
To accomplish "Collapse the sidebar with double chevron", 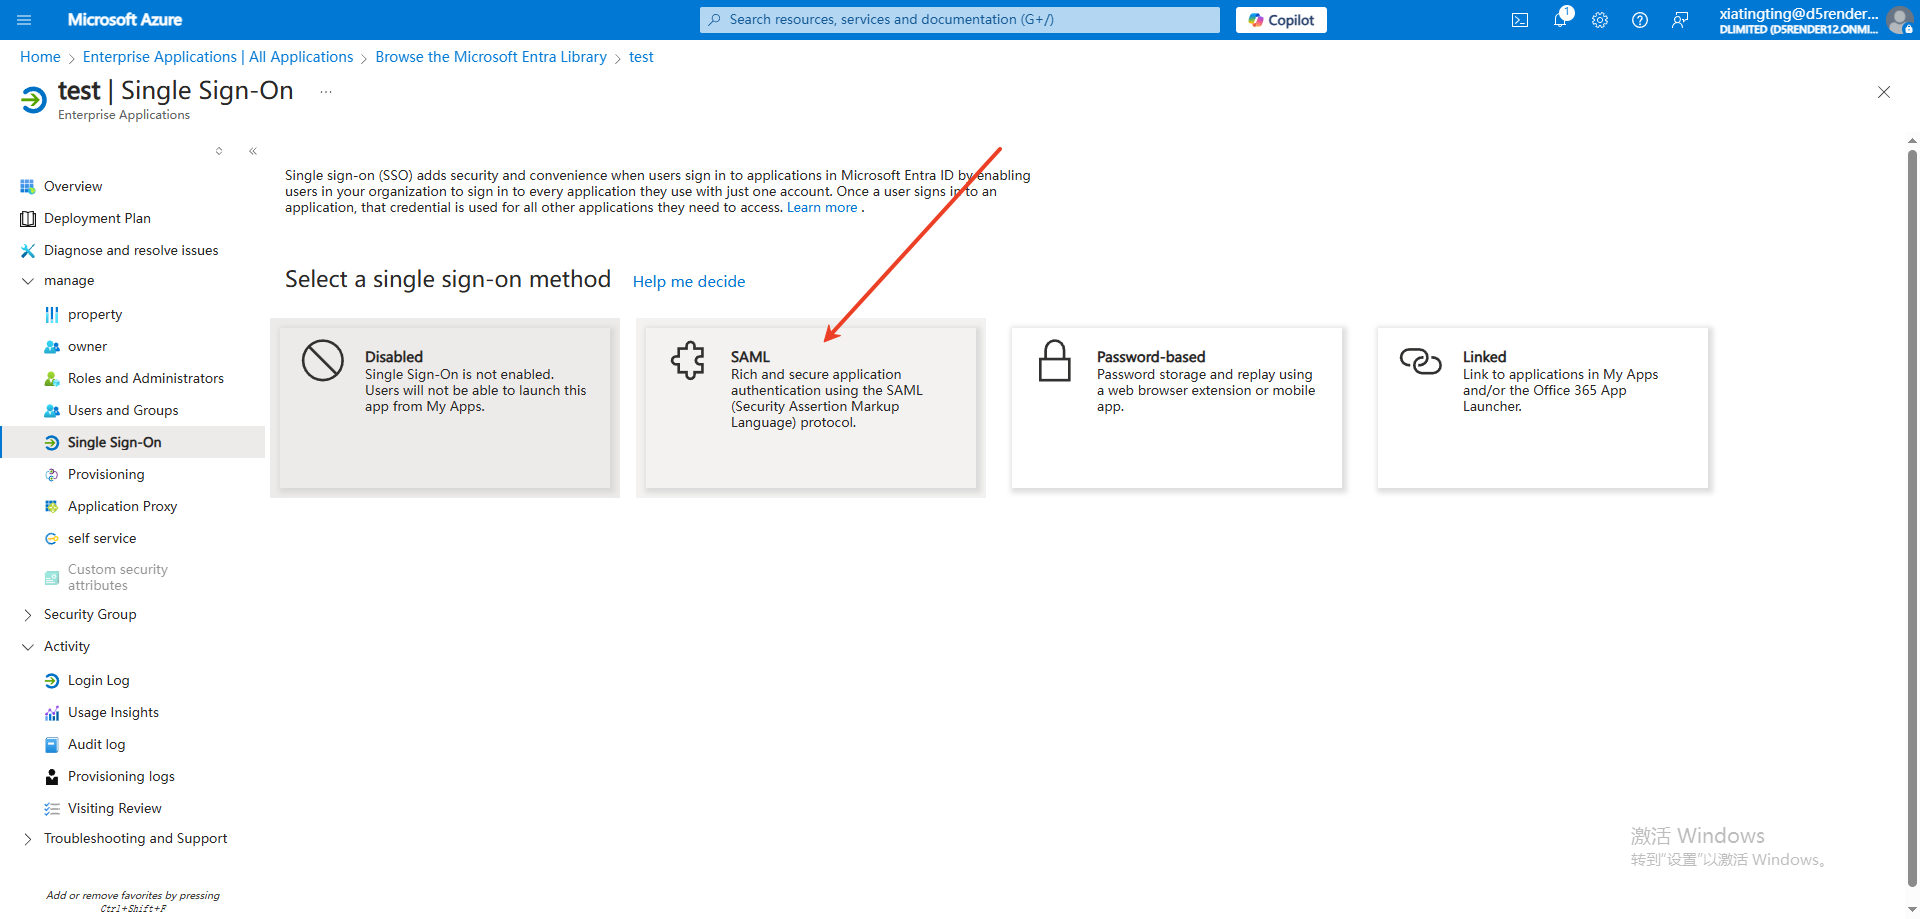I will [x=253, y=151].
